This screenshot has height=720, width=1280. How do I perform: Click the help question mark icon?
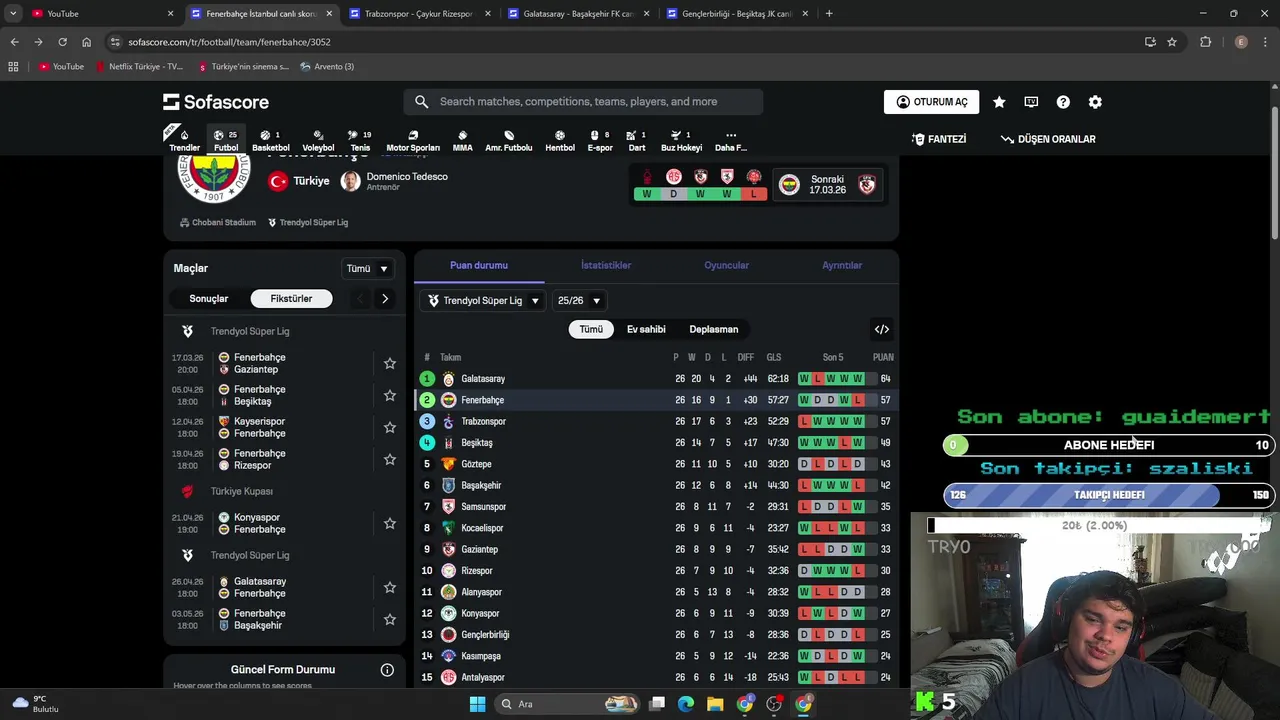pos(1063,102)
